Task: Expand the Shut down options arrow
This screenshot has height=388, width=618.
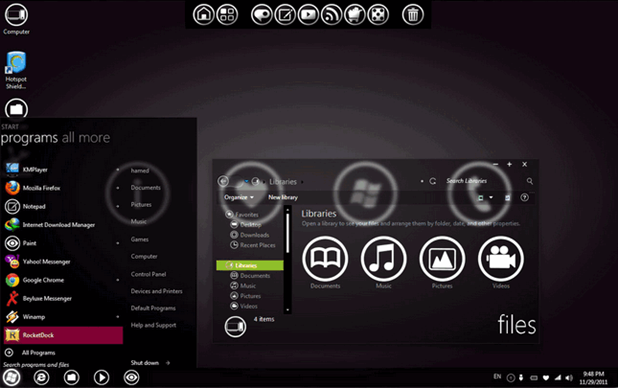Action: point(168,363)
